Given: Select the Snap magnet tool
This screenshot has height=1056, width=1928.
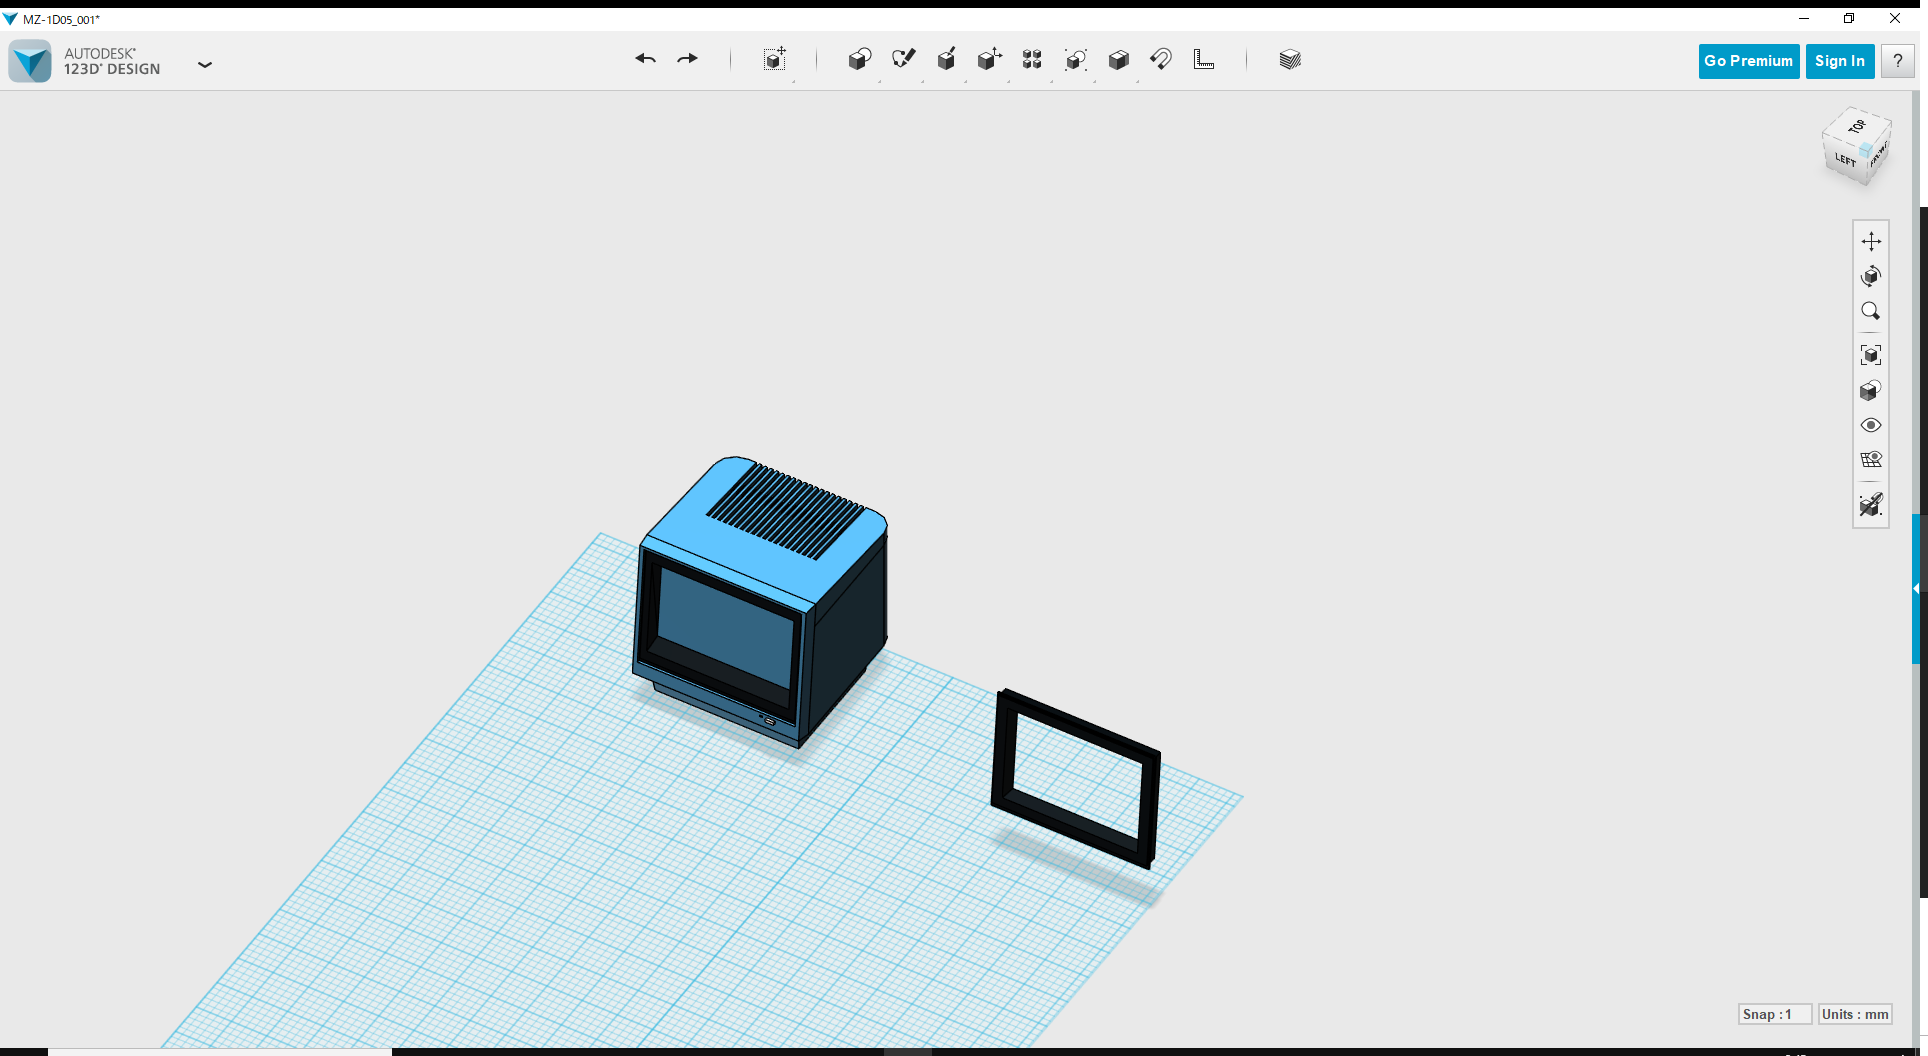Looking at the screenshot, I should click(x=1162, y=59).
